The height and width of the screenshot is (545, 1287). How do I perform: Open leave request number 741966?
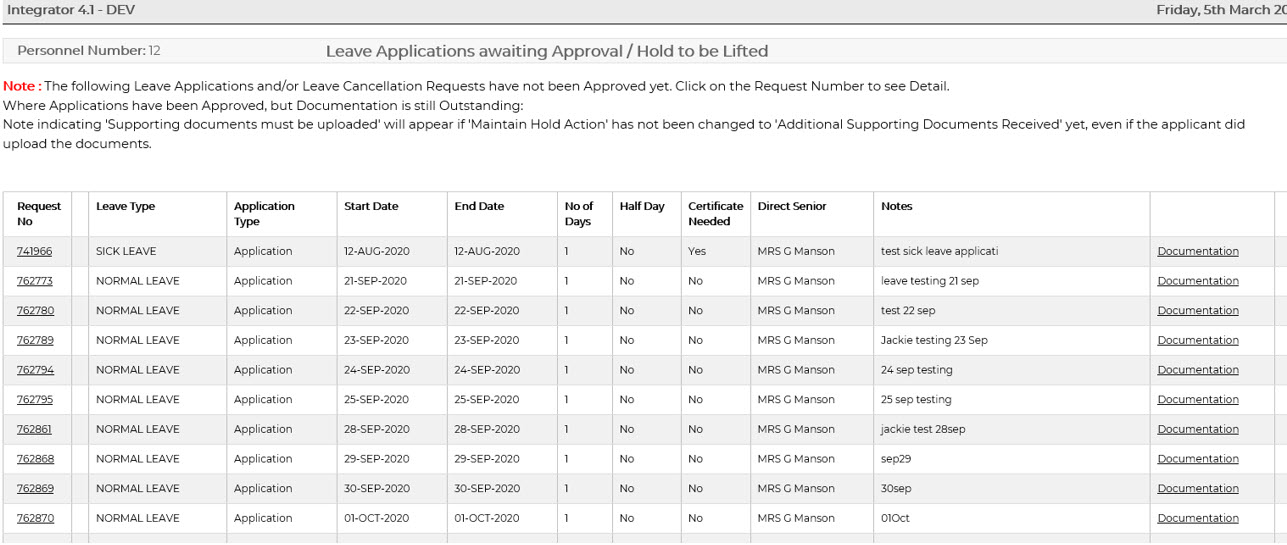tap(34, 252)
